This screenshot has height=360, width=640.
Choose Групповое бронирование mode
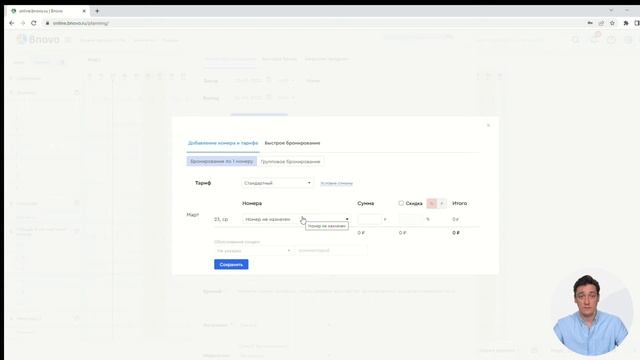[x=290, y=162]
